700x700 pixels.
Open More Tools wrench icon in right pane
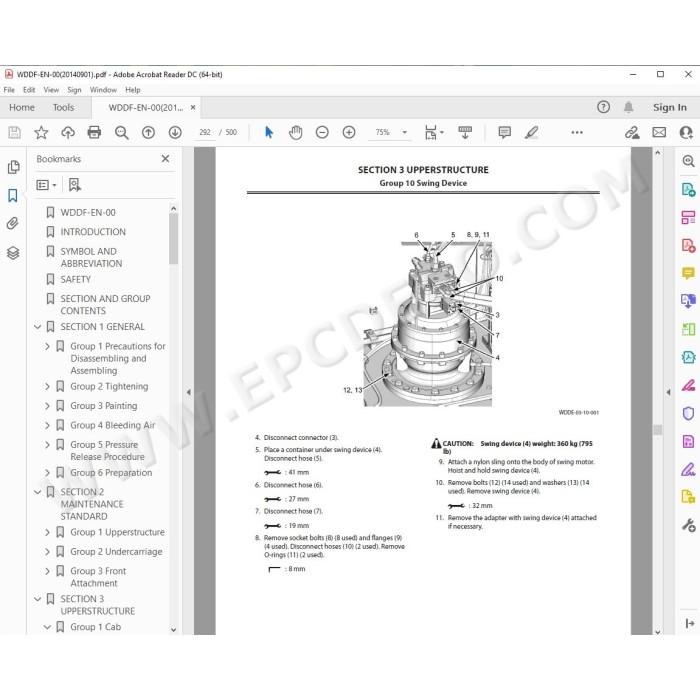(x=688, y=525)
